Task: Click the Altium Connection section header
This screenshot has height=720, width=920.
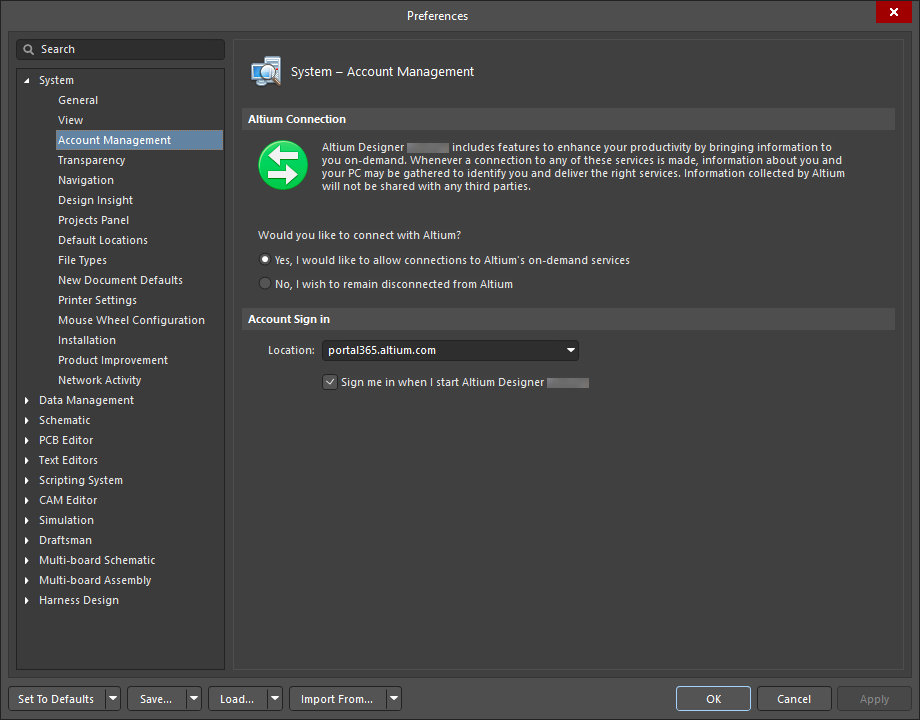Action: pyautogui.click(x=568, y=119)
